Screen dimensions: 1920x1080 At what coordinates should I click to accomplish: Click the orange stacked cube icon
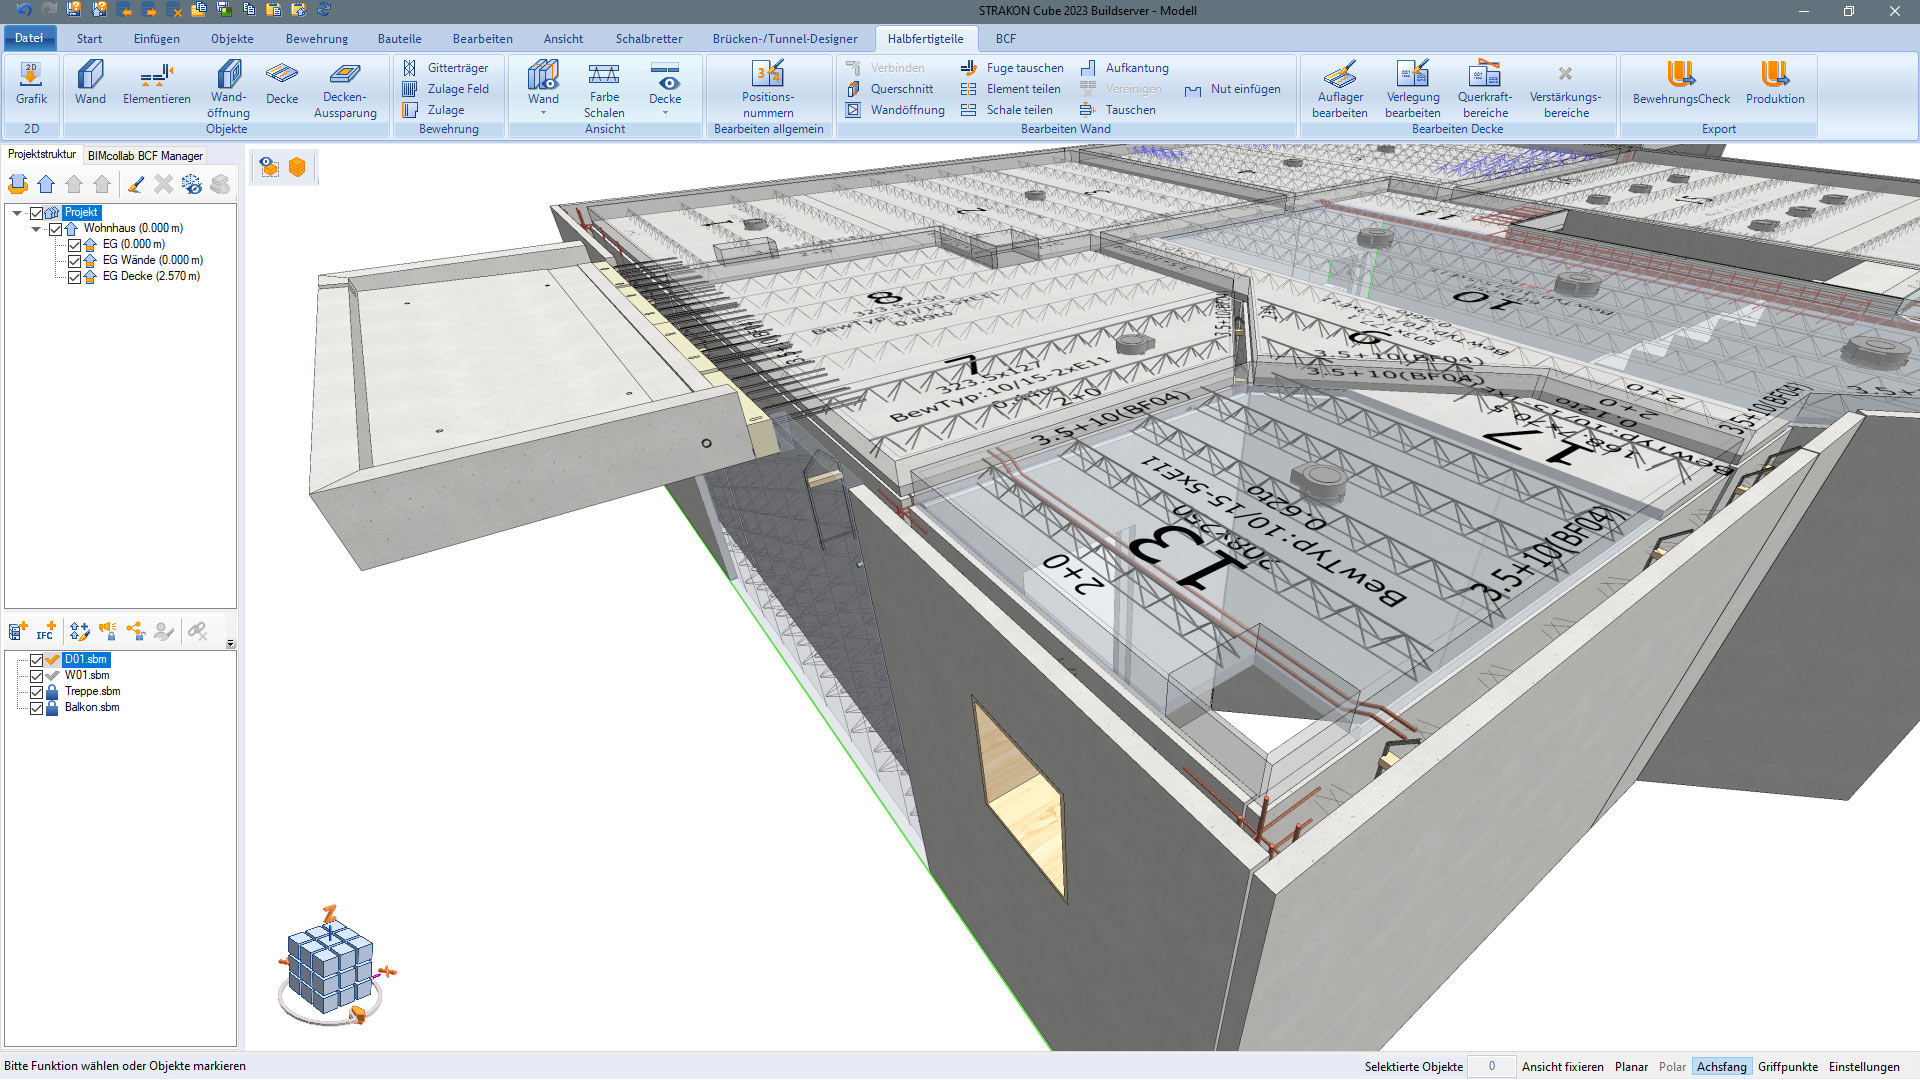(x=297, y=167)
